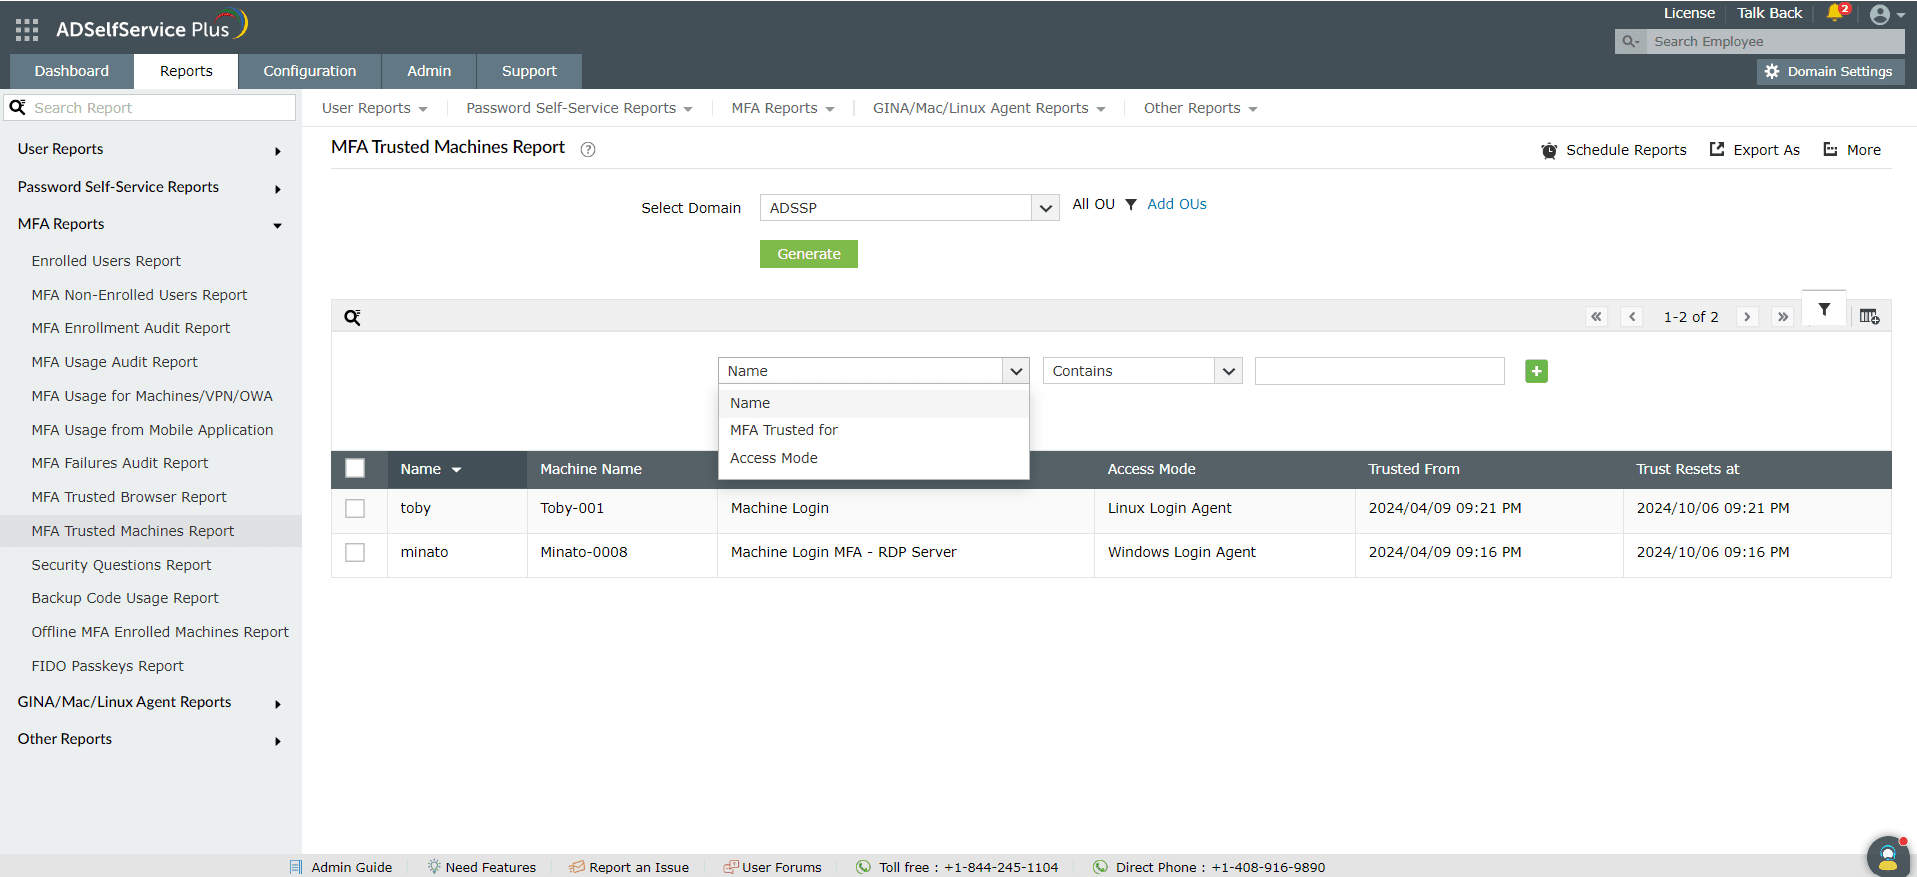This screenshot has height=877, width=1917.
Task: Go to the first page of results
Action: [x=1596, y=317]
